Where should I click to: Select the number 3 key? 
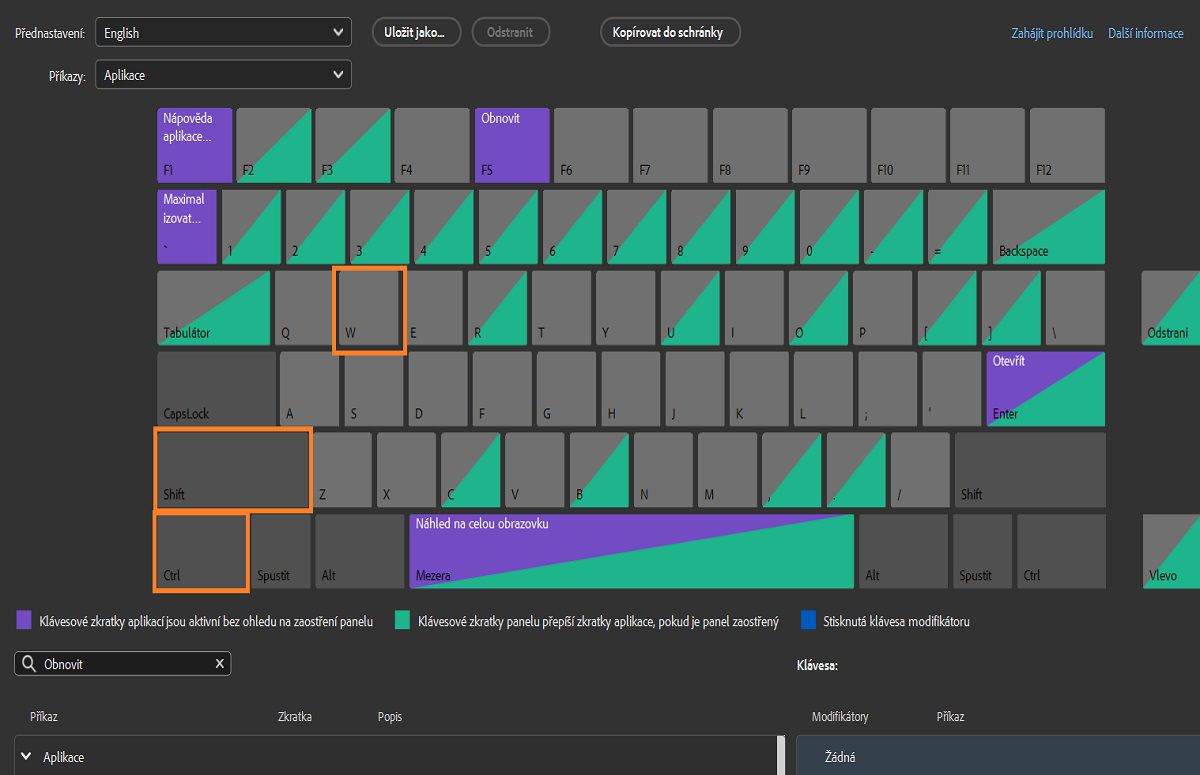tap(379, 227)
